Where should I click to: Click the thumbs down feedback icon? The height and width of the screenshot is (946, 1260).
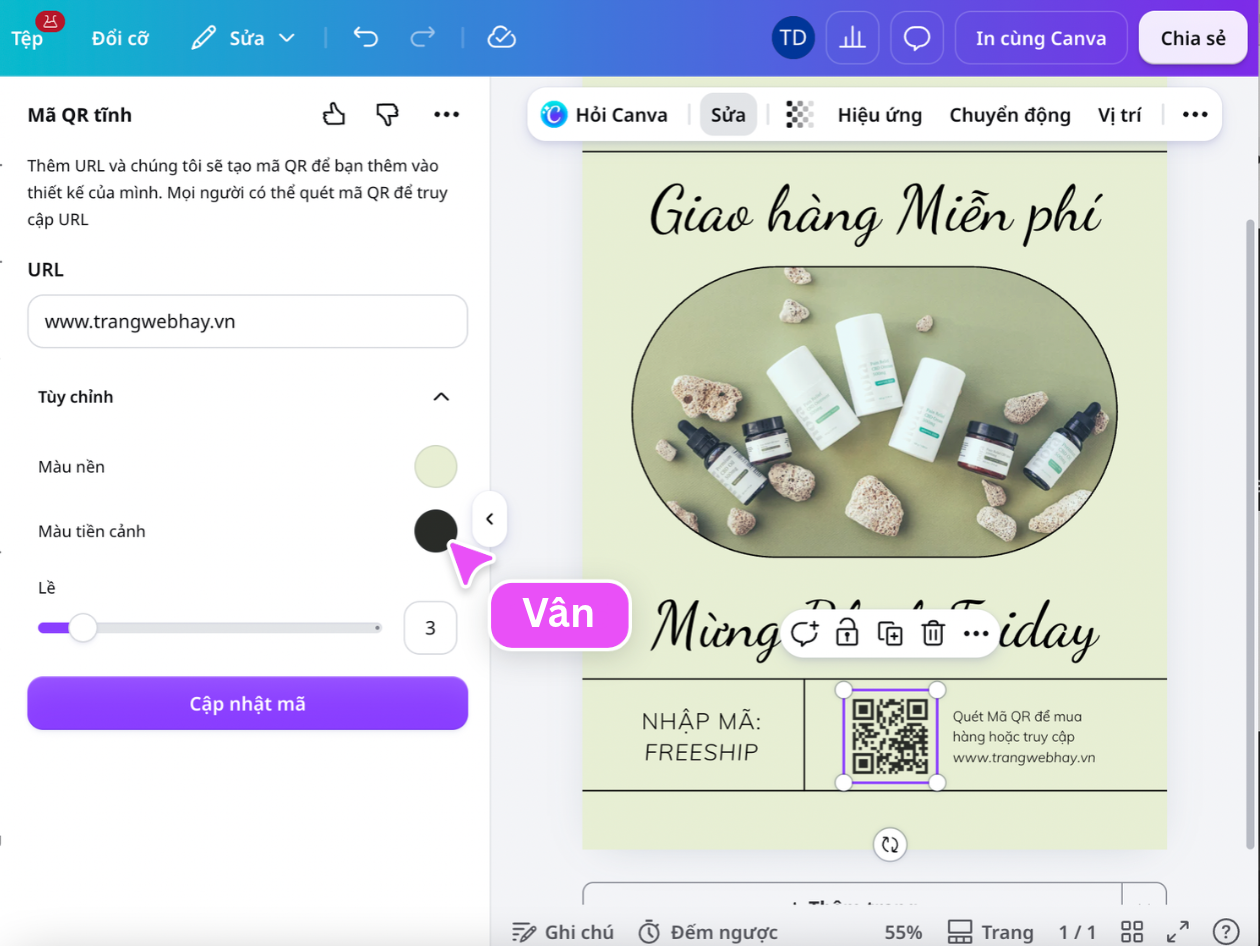(387, 115)
